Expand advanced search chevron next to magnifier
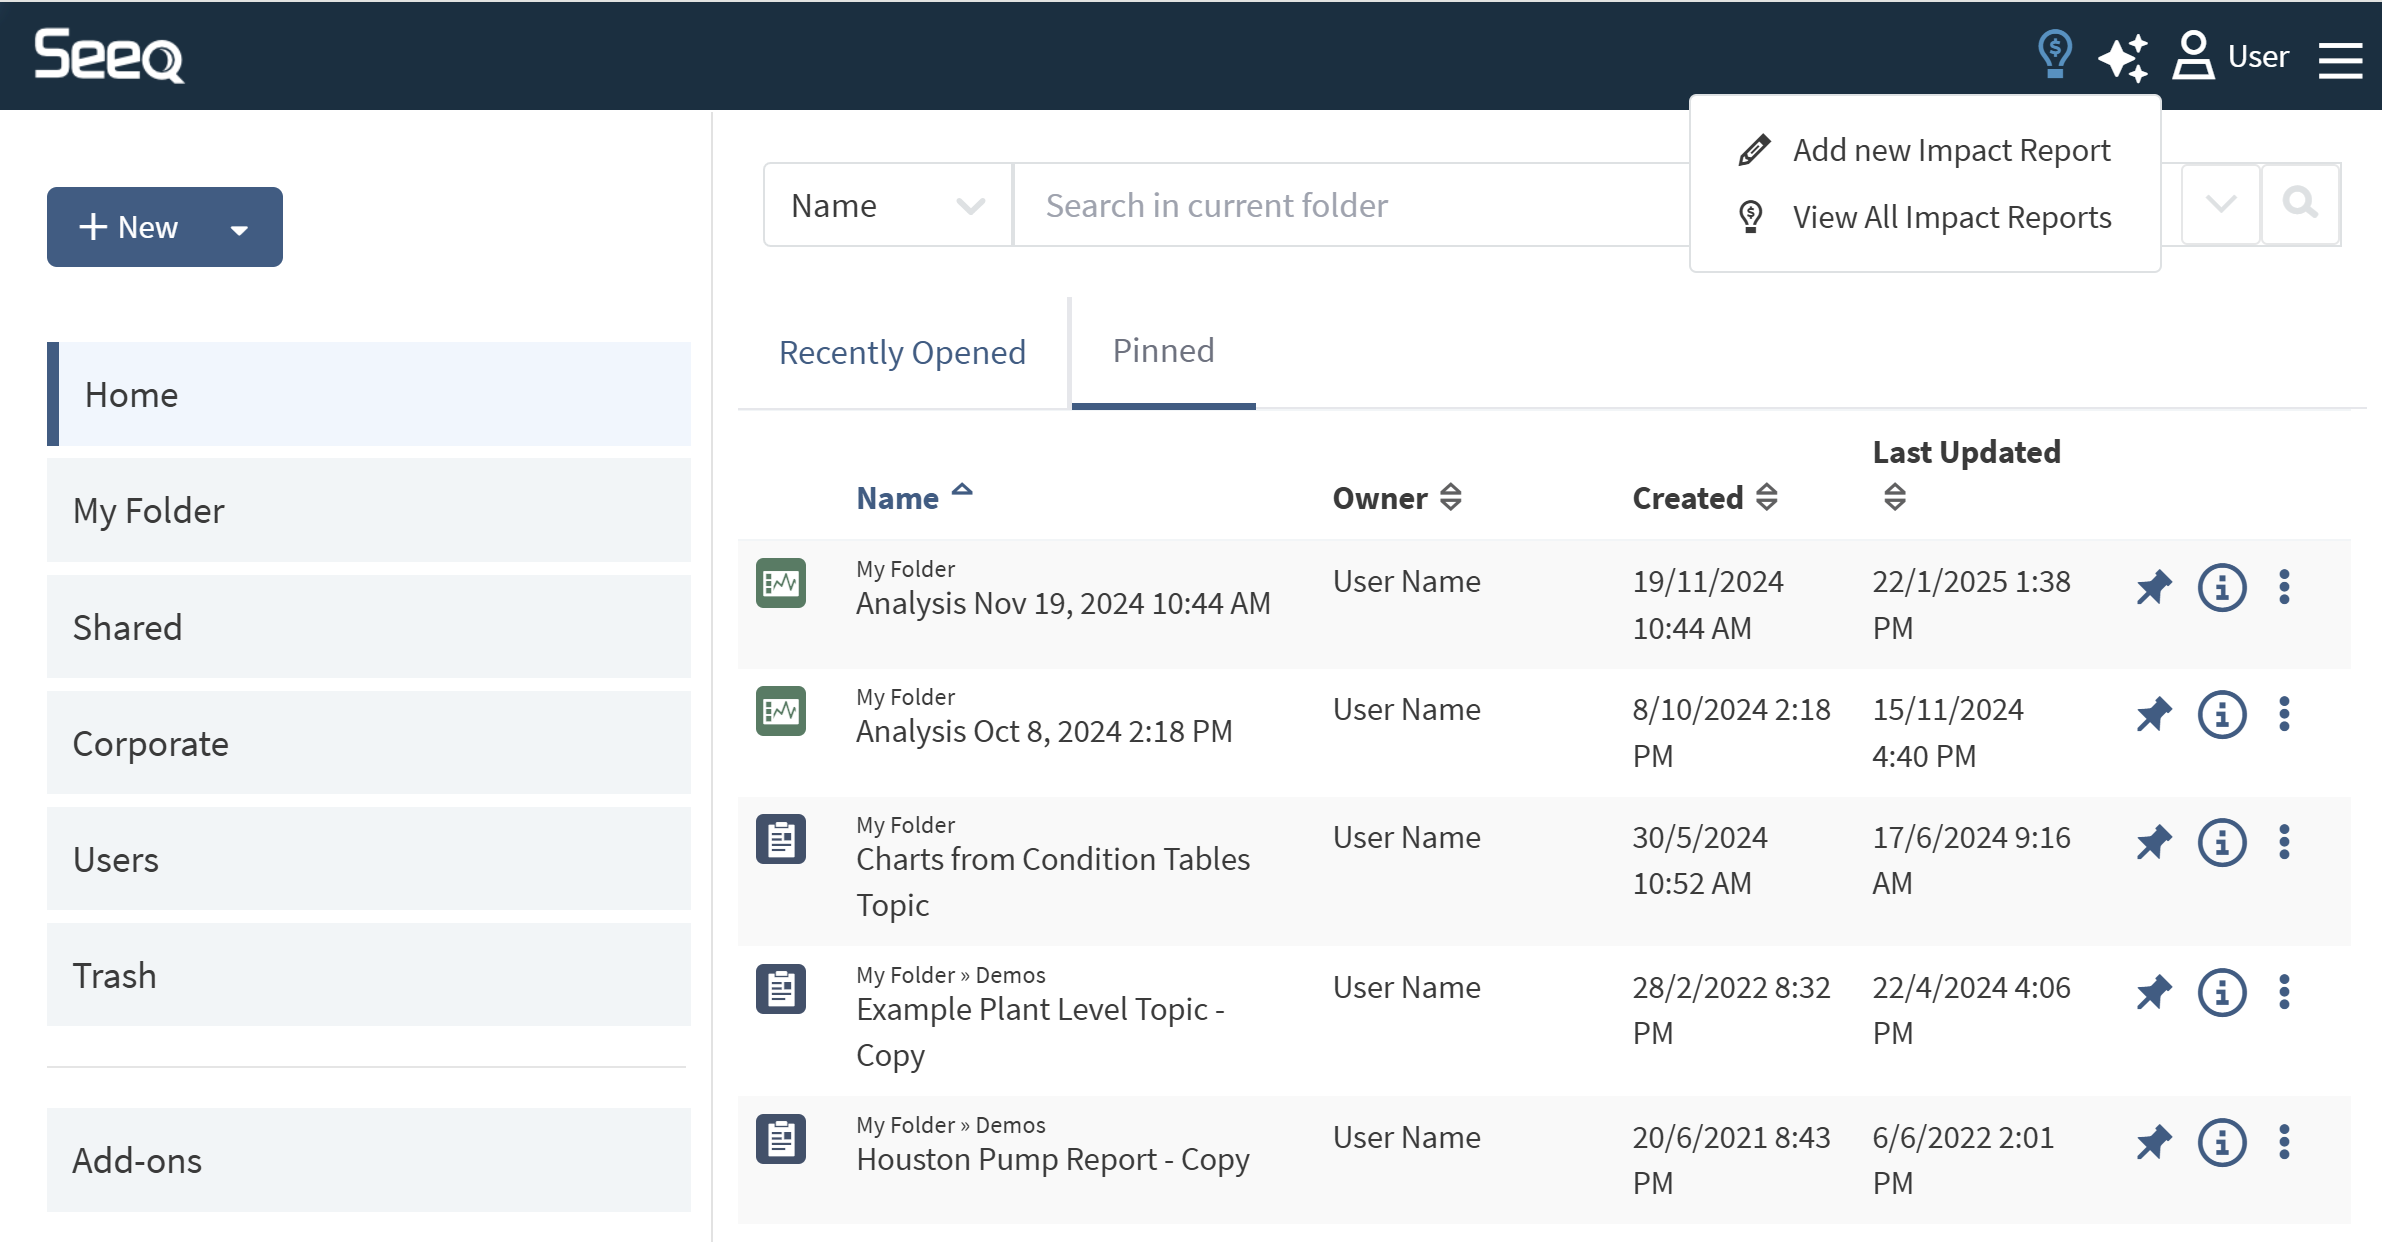Viewport: 2382px width, 1242px height. click(2220, 204)
